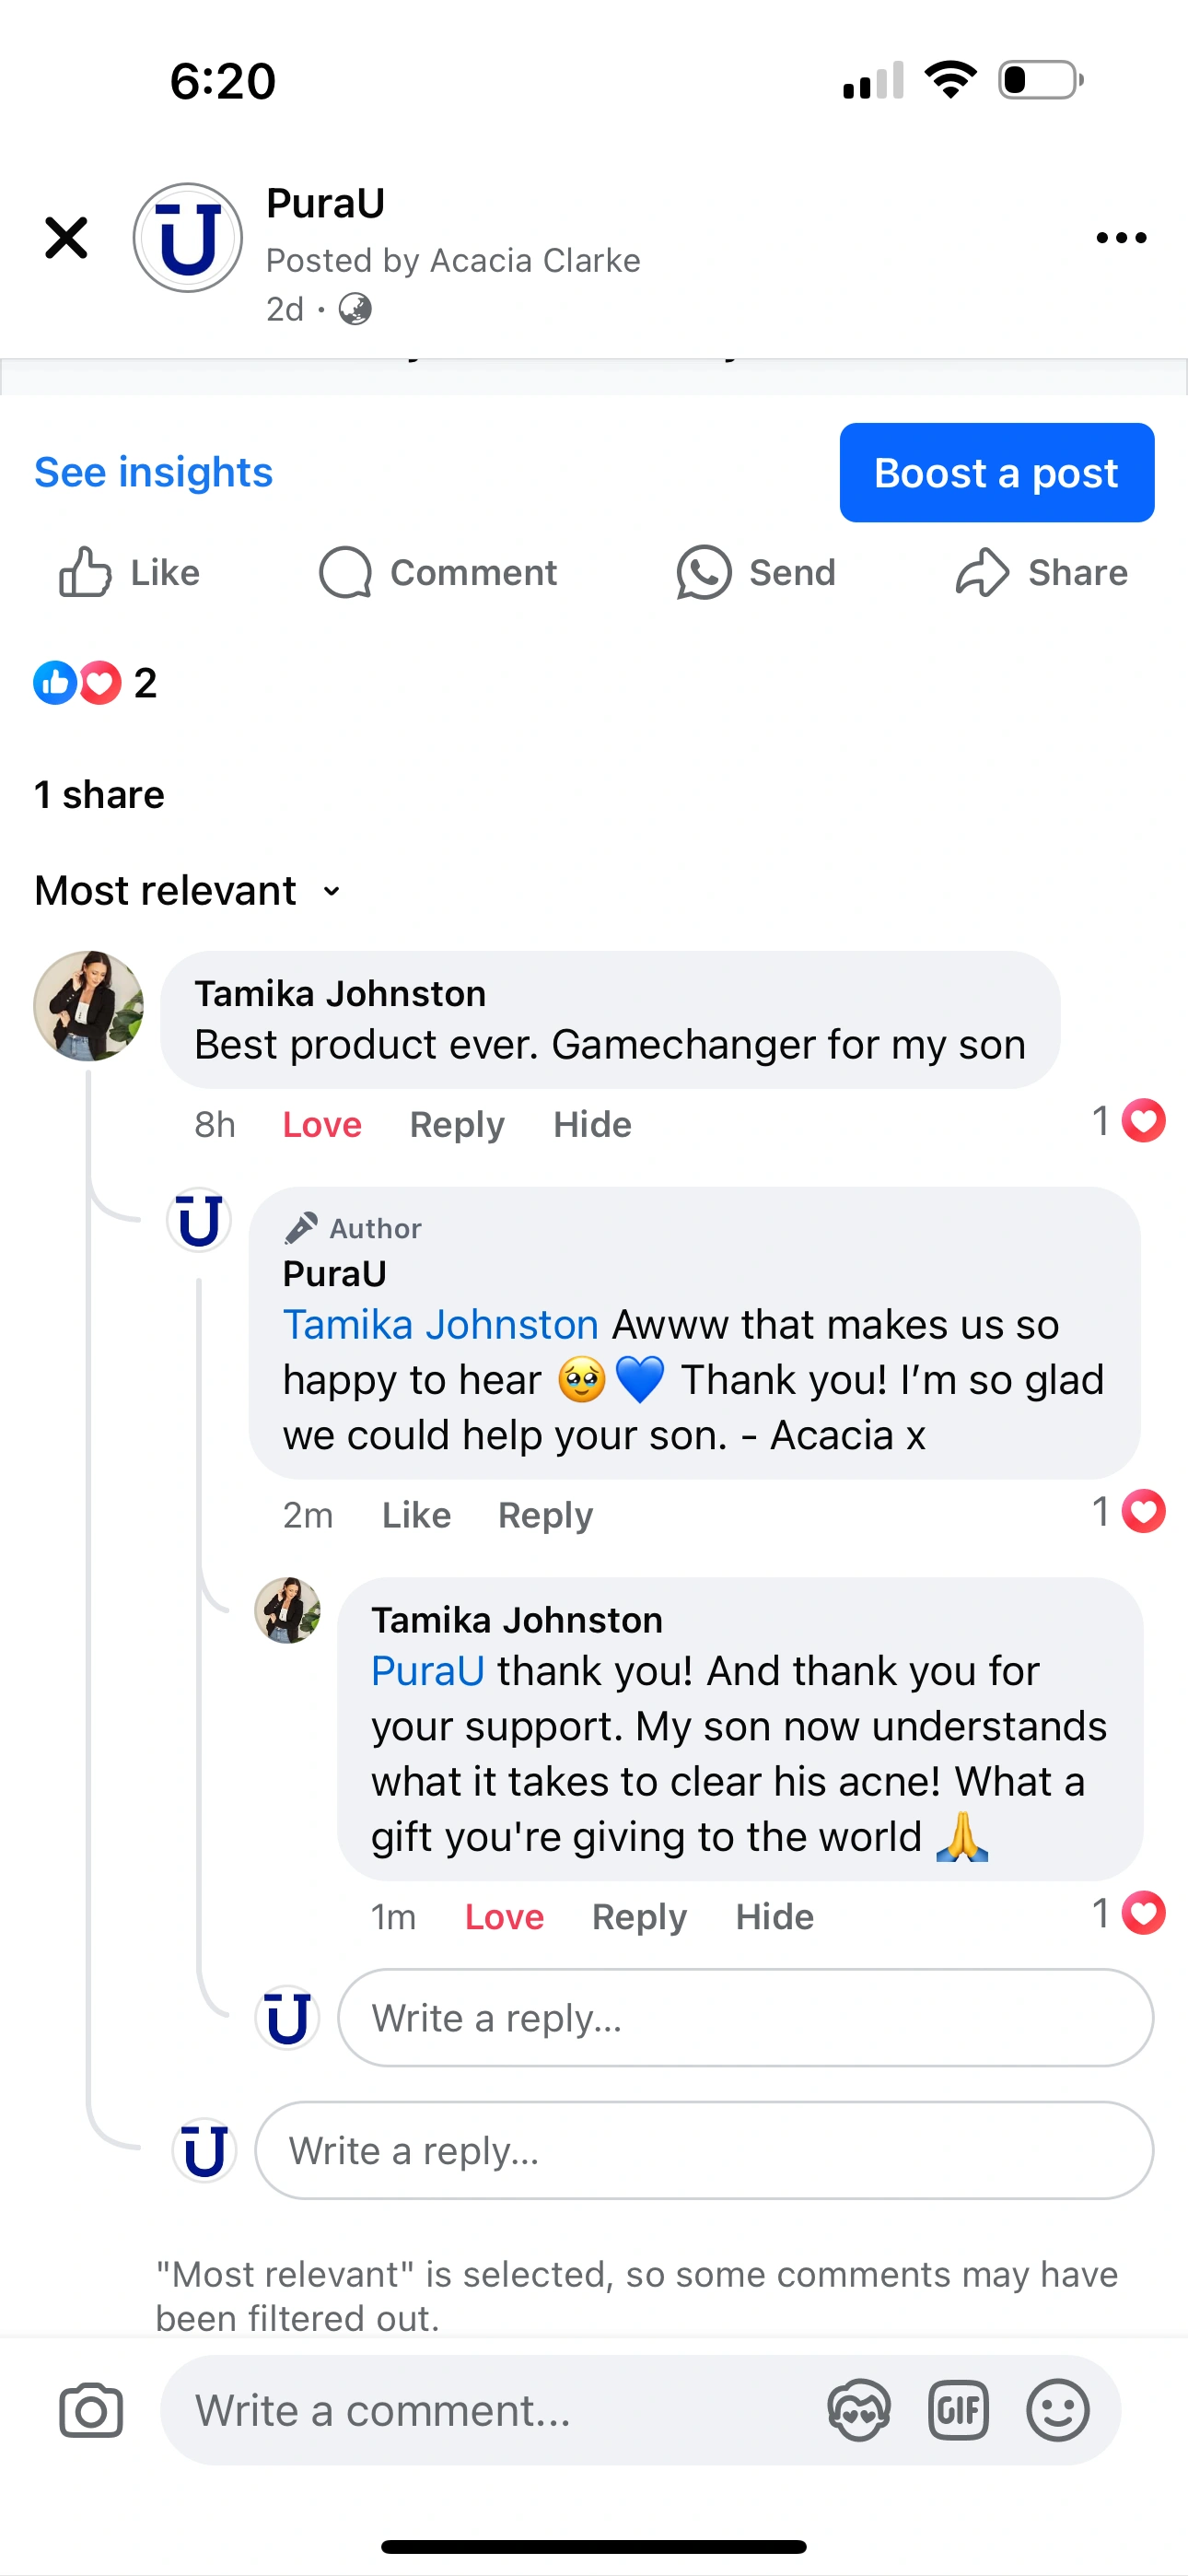
Task: Toggle Love on Tamika's 1m reply
Action: coord(504,1917)
